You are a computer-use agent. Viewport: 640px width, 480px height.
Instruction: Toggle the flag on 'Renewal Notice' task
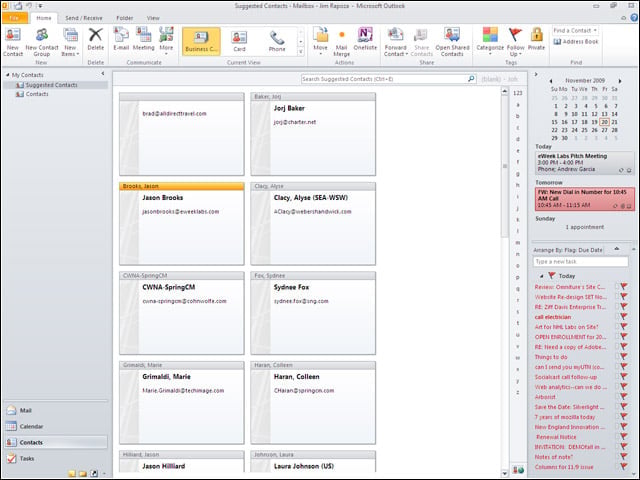click(x=624, y=437)
